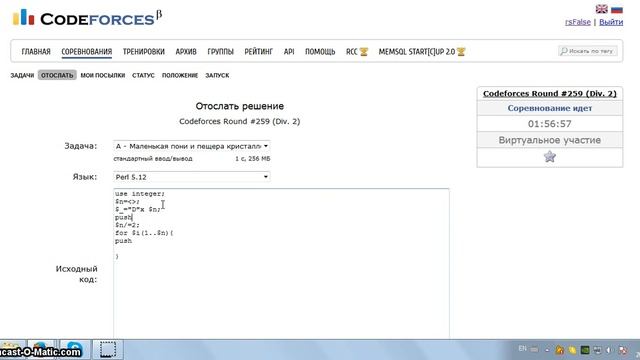The image size is (640, 360).
Task: Click the '1 с, 256 МБ' limits text
Action: click(253, 159)
